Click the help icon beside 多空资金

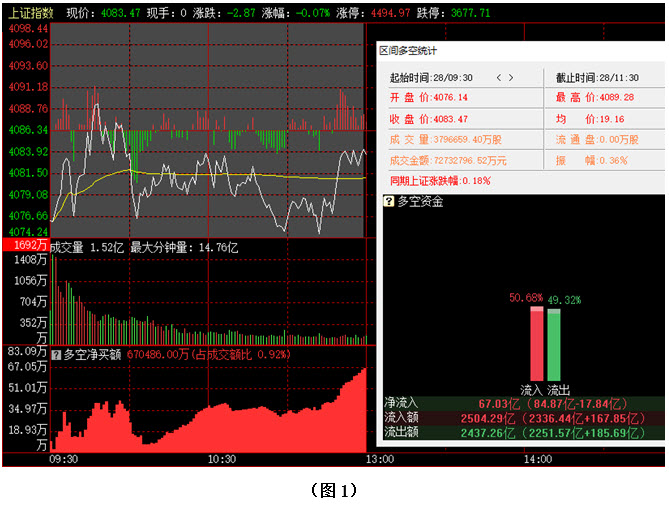point(389,201)
